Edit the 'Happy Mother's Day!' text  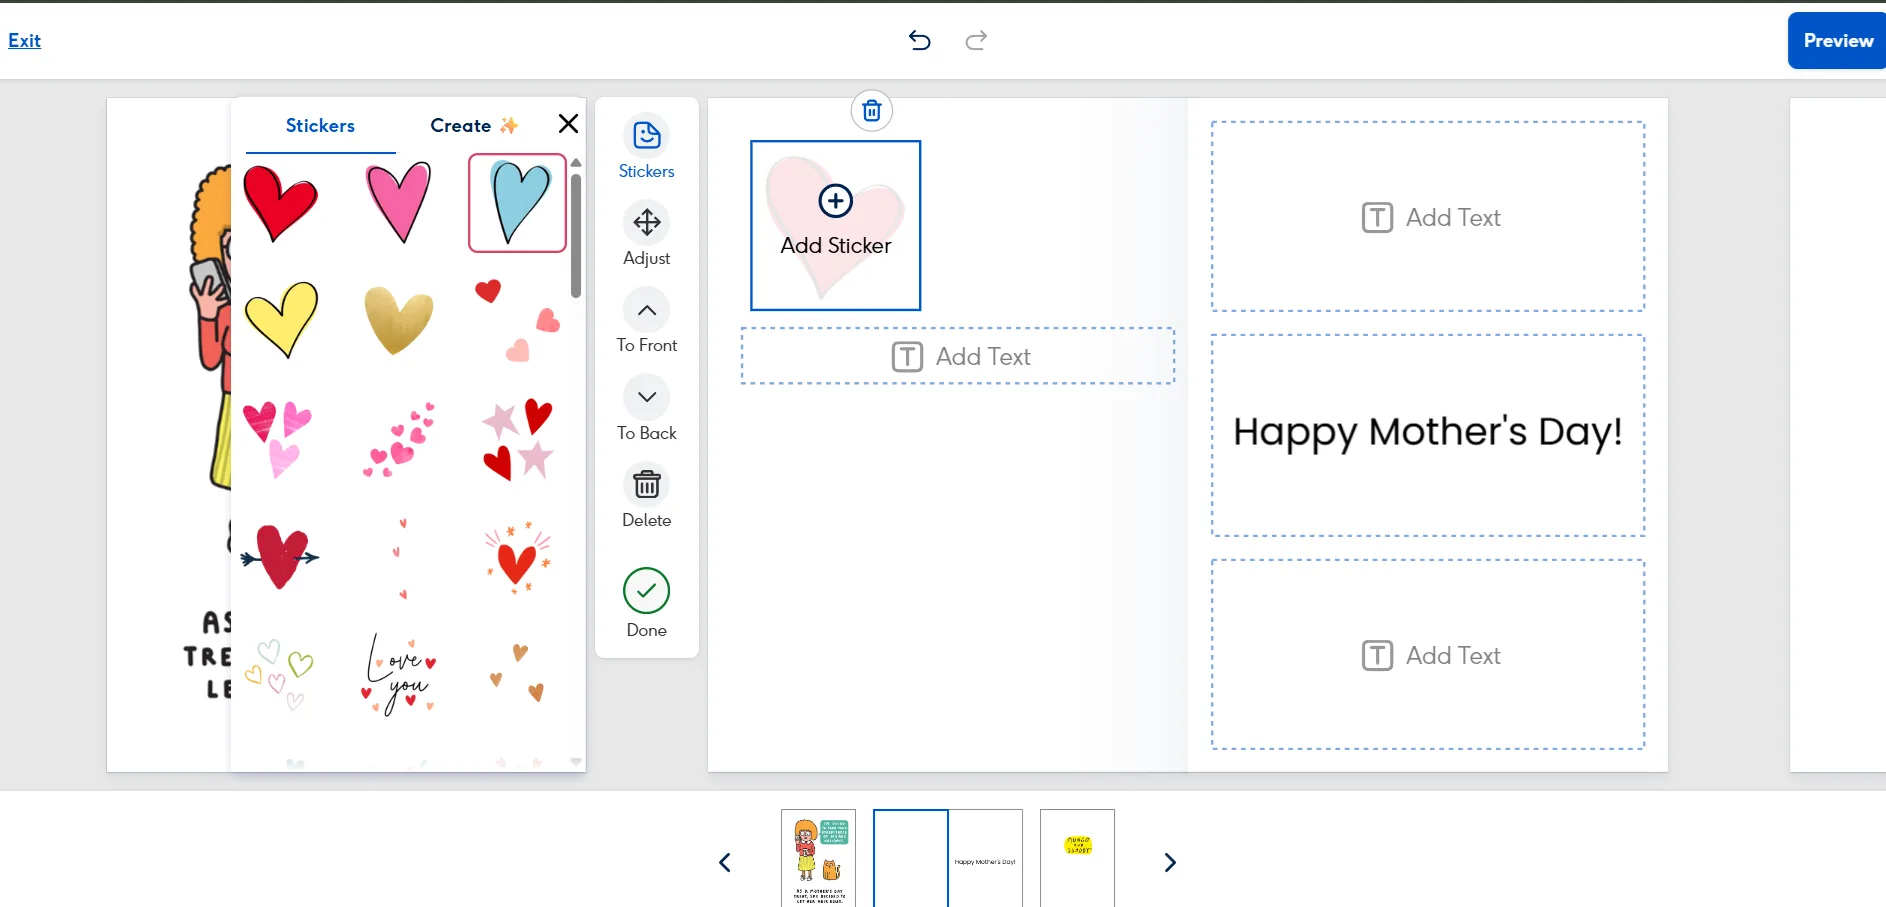coord(1428,434)
